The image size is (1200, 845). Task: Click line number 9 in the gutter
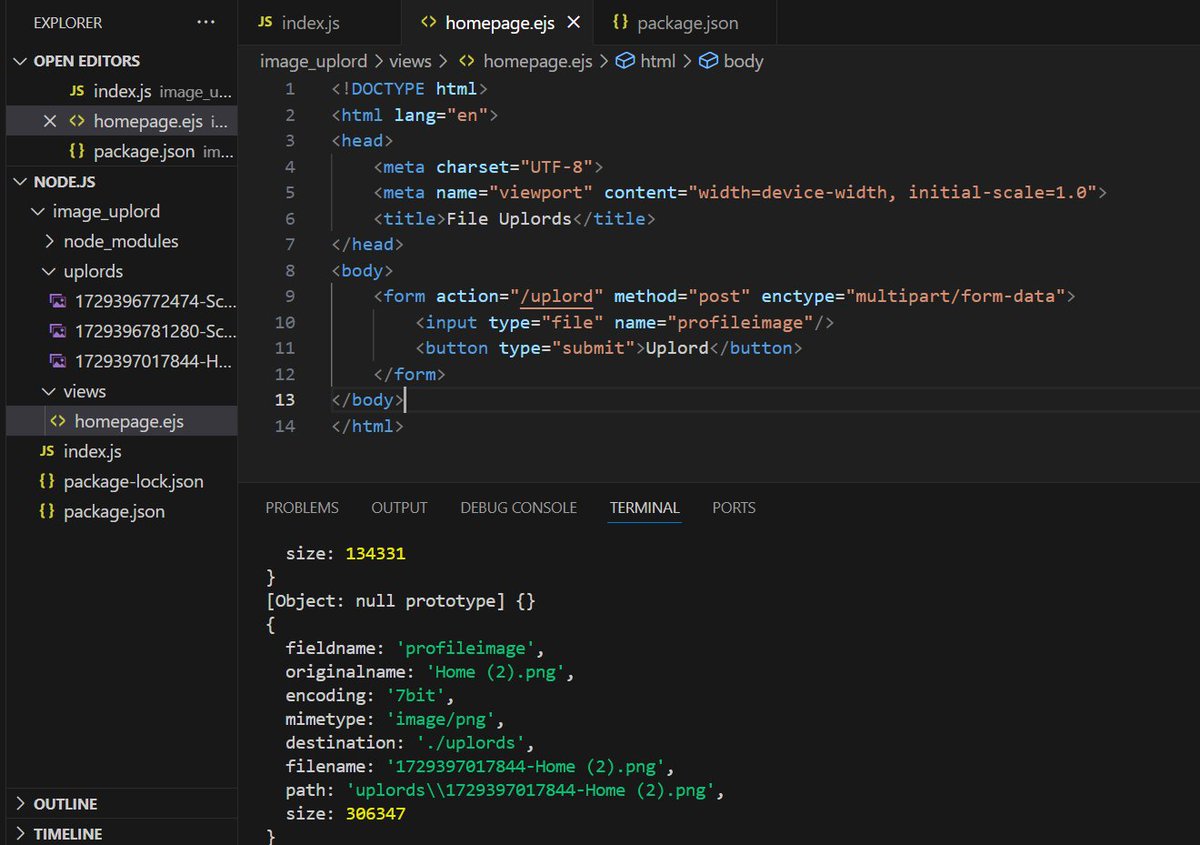click(290, 296)
